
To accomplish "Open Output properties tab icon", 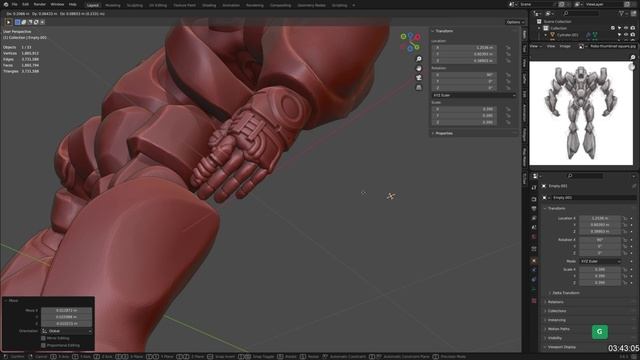I will point(534,209).
